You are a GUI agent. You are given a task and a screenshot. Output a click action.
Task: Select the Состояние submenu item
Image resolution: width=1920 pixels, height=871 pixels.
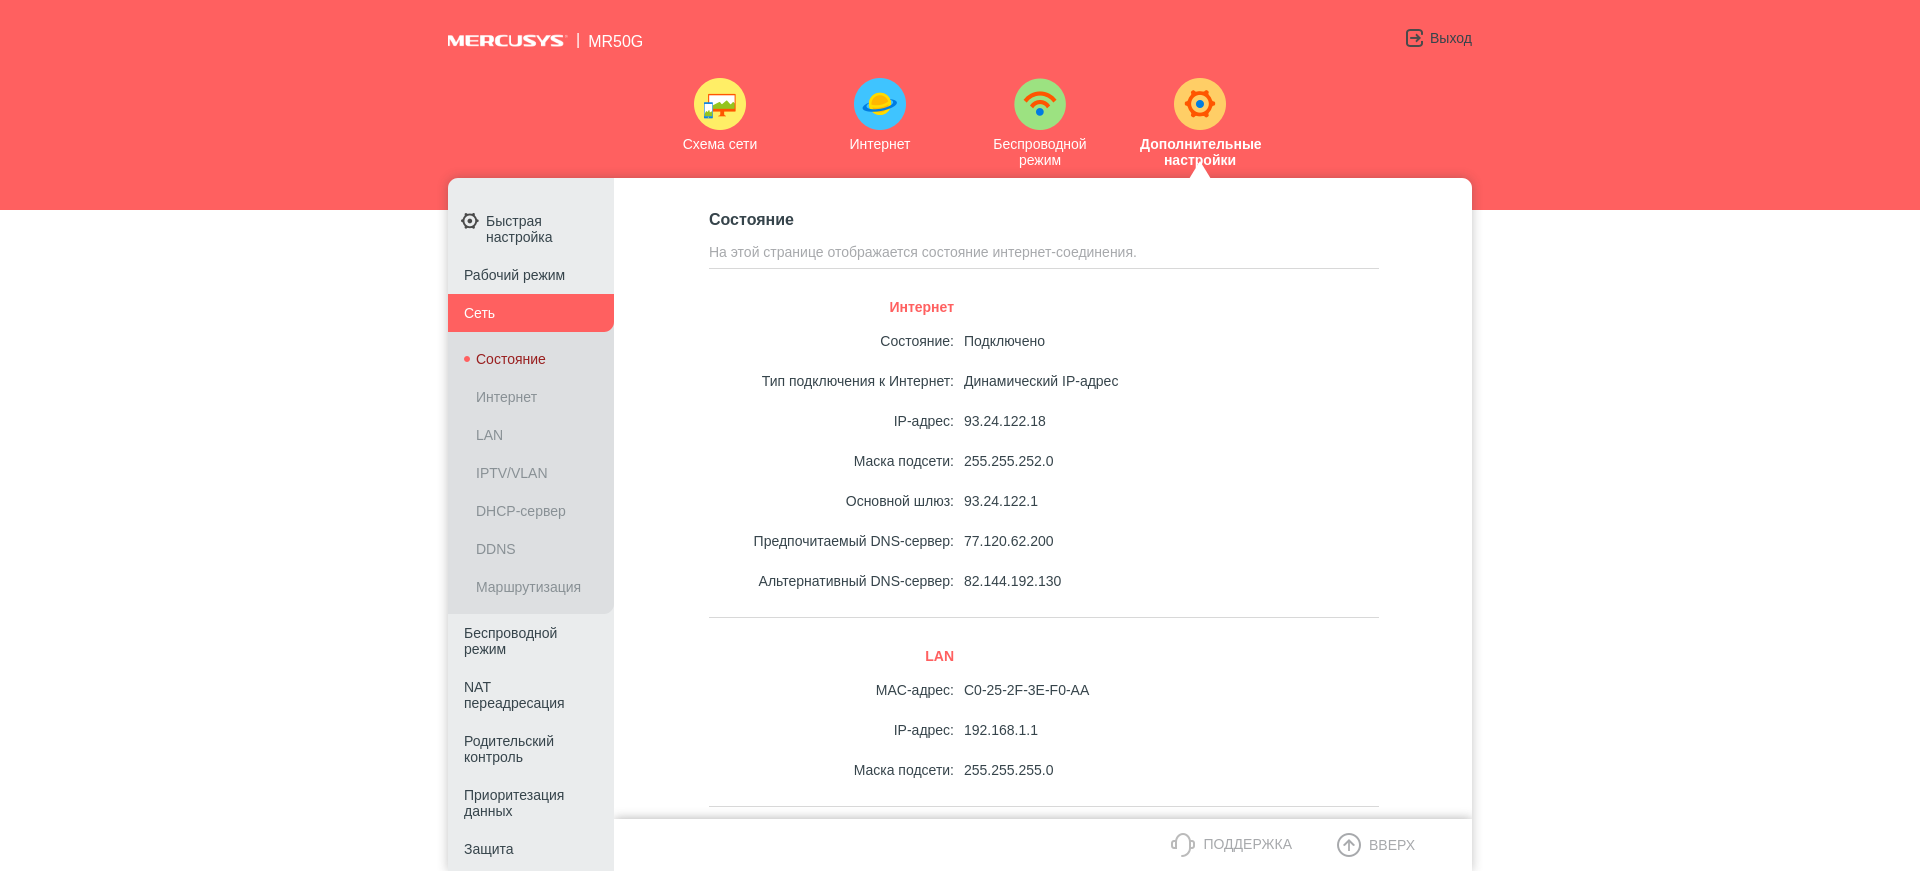click(x=510, y=359)
